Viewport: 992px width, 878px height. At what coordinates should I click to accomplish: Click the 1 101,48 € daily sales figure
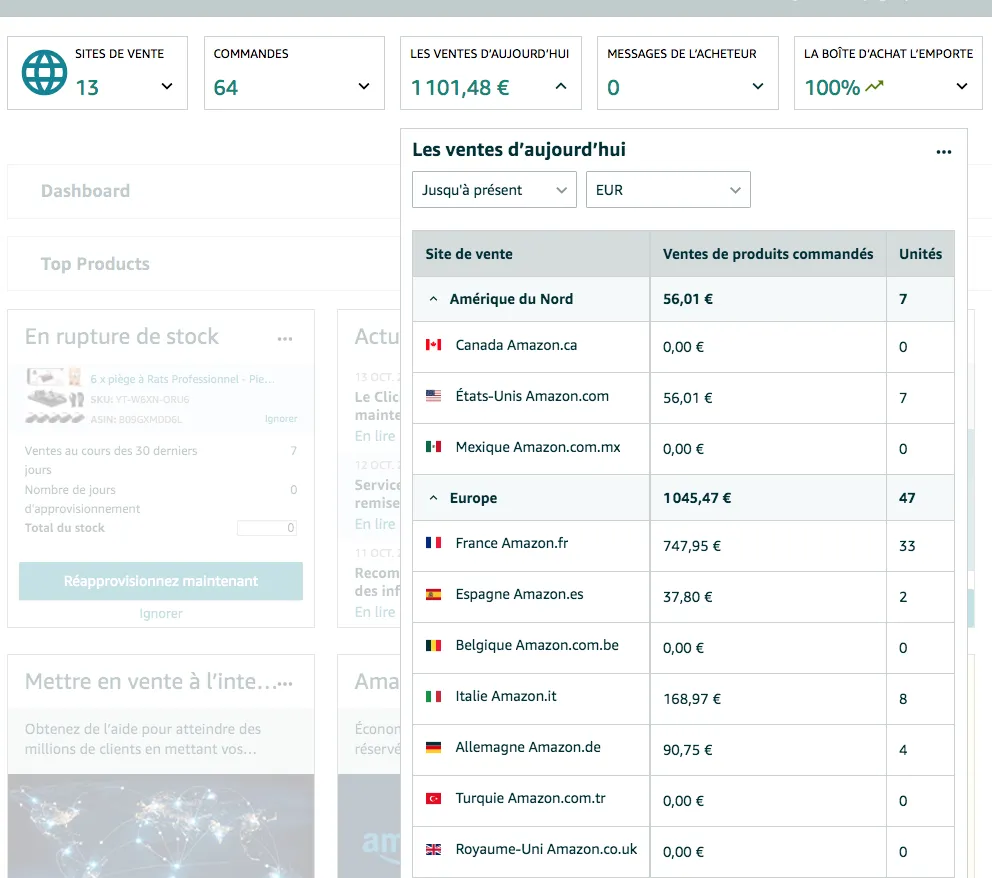[x=460, y=87]
